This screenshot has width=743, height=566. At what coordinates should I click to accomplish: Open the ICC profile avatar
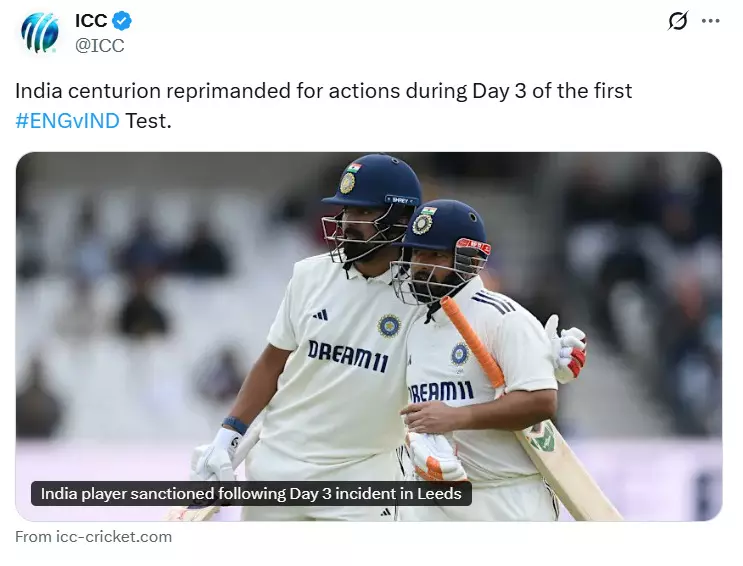point(40,33)
